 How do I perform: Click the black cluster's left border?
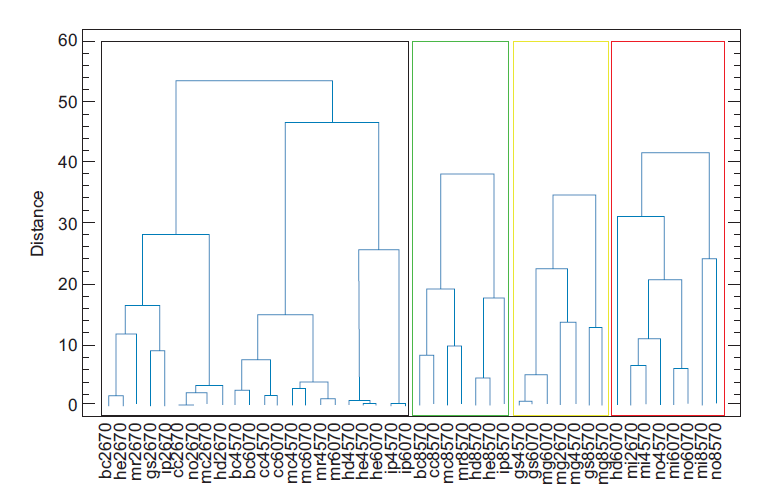pyautogui.click(x=102, y=228)
